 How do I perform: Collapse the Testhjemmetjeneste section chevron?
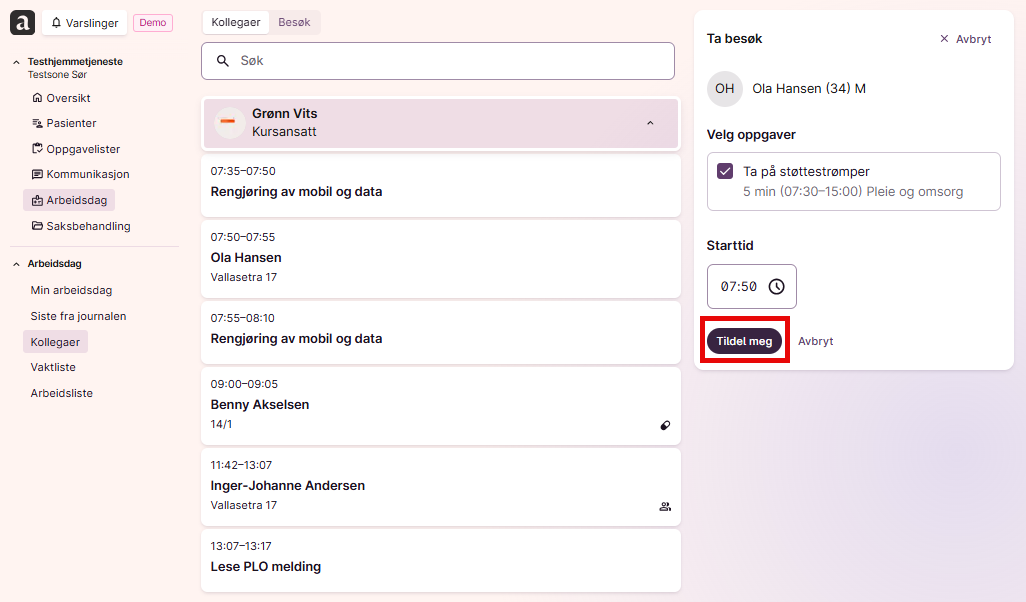(16, 62)
